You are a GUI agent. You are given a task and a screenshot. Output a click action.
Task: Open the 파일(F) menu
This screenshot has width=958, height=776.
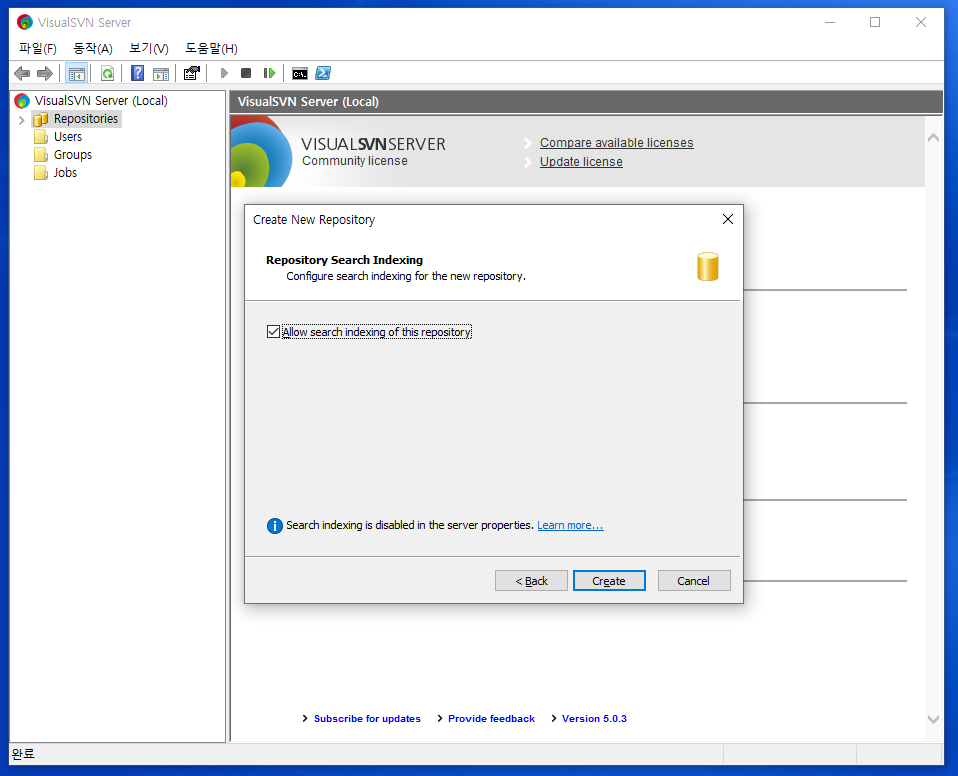coord(38,48)
